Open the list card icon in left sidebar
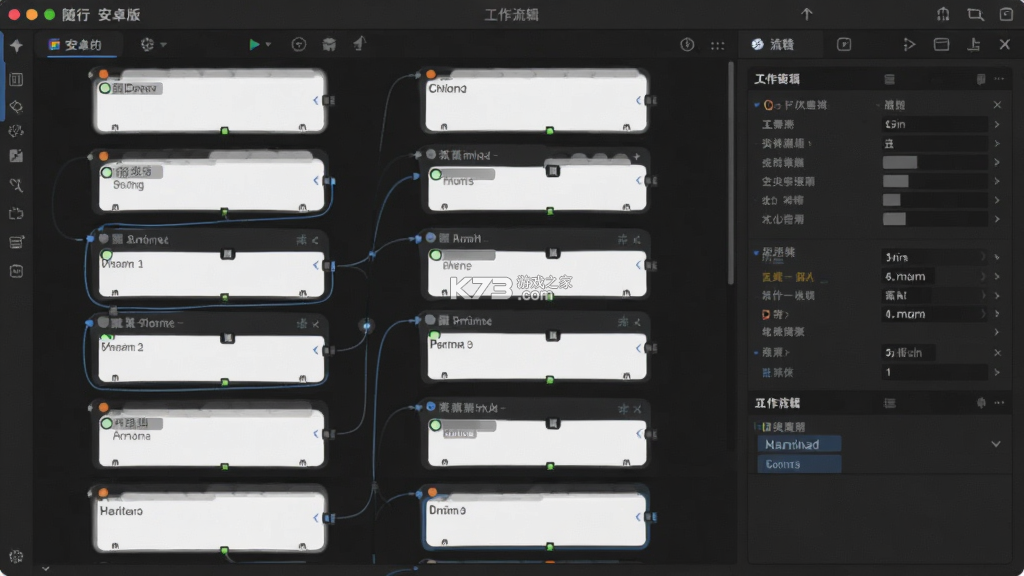 coord(16,242)
